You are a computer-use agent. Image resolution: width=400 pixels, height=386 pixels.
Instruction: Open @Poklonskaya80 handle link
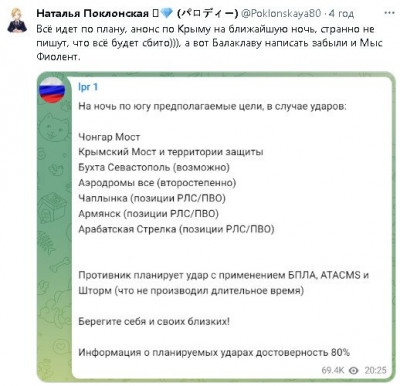coord(281,13)
